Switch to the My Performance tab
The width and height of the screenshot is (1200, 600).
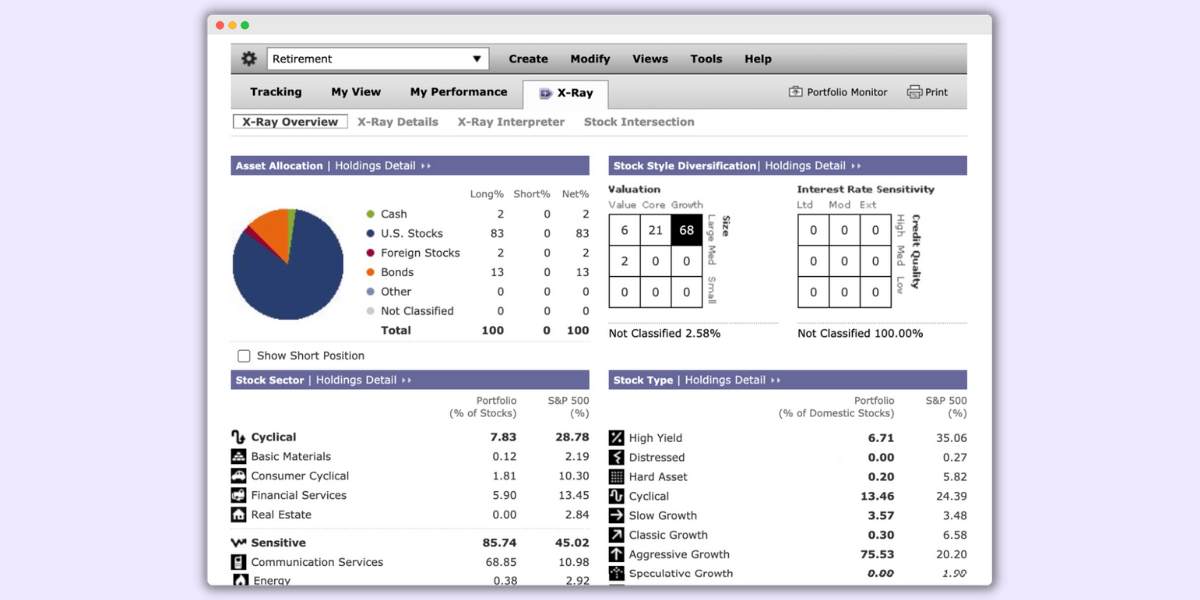point(458,92)
